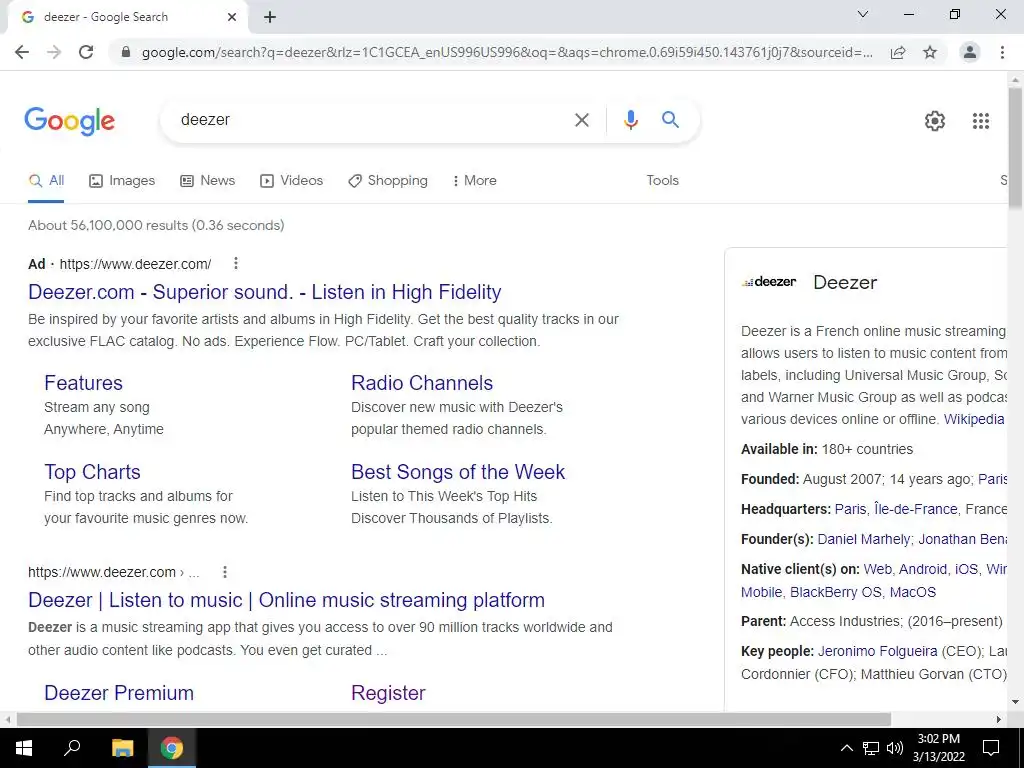Screen dimensions: 1024x768
Task: Switch to the Shopping tab
Action: coord(388,181)
